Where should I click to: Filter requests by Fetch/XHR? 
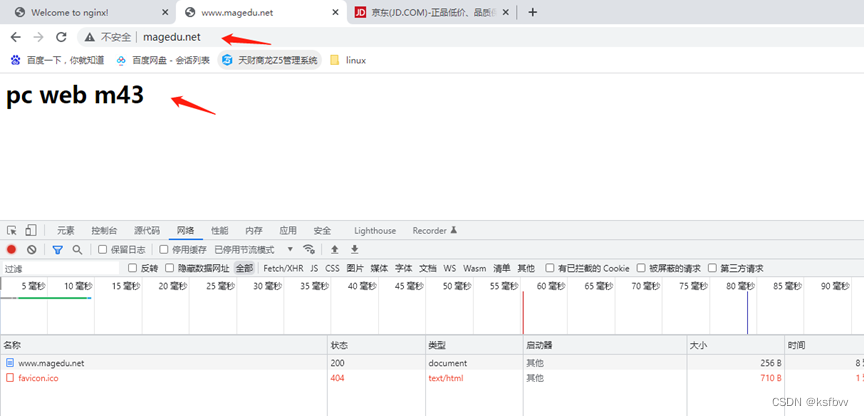[283, 268]
